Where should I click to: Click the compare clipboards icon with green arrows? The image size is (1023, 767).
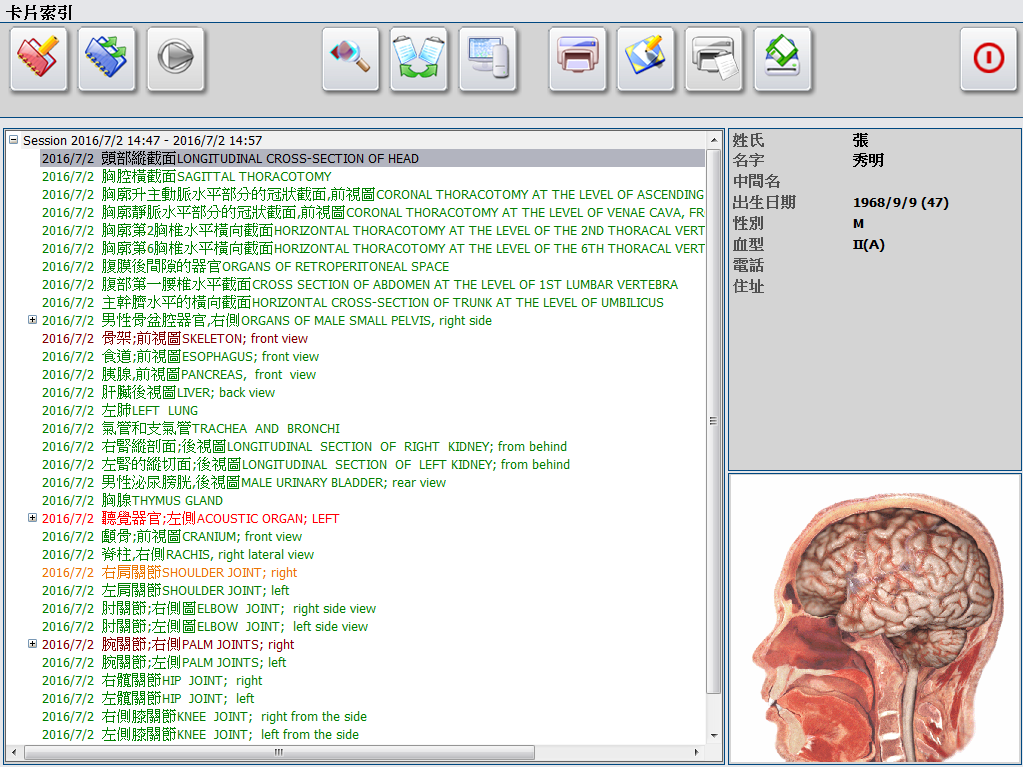419,59
